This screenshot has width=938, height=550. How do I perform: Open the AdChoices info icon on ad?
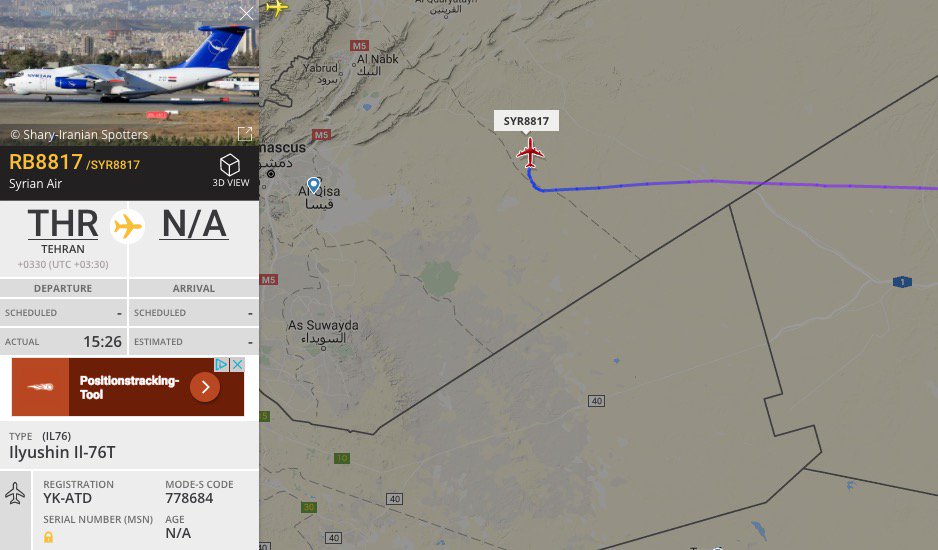tap(221, 364)
